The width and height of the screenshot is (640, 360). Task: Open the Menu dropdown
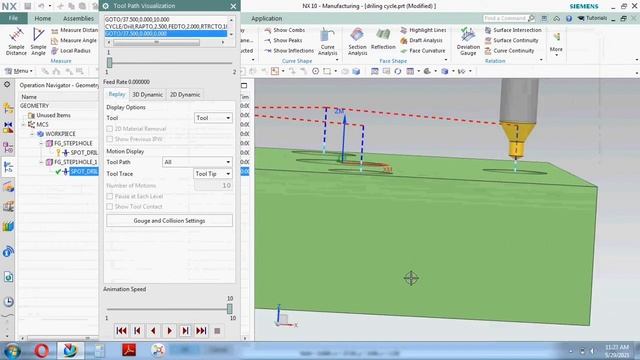coord(18,71)
